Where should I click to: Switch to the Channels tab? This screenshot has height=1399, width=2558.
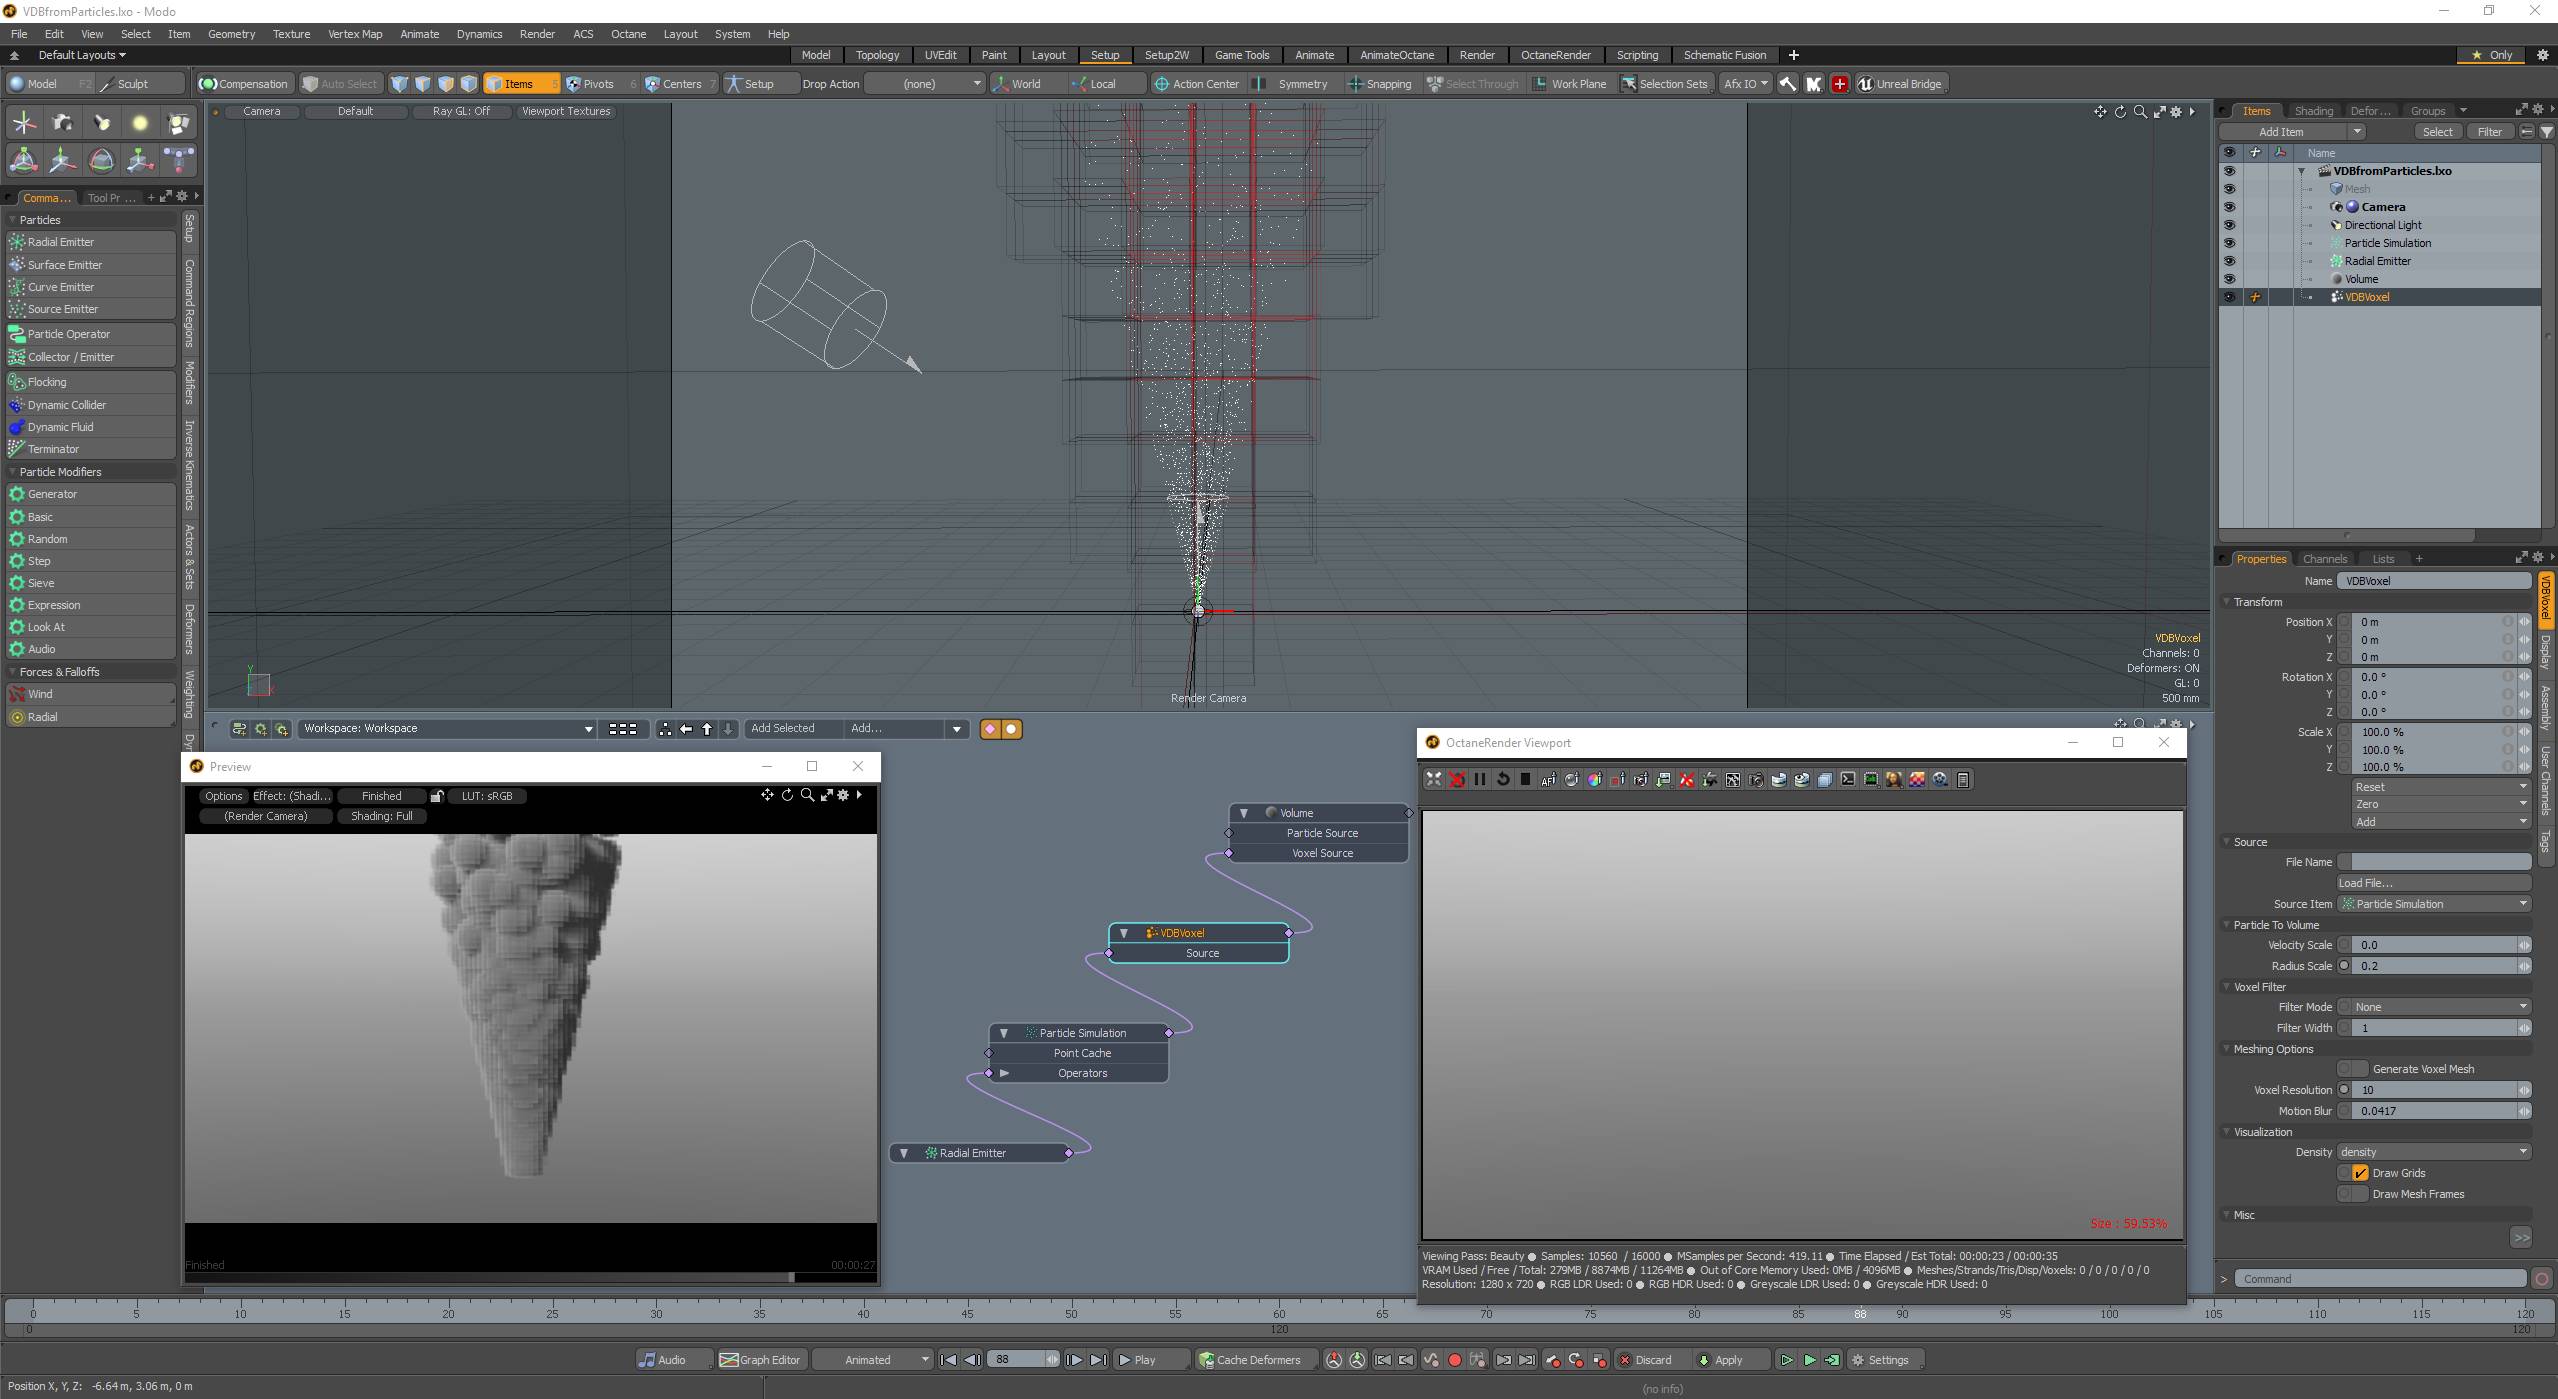(x=2323, y=559)
